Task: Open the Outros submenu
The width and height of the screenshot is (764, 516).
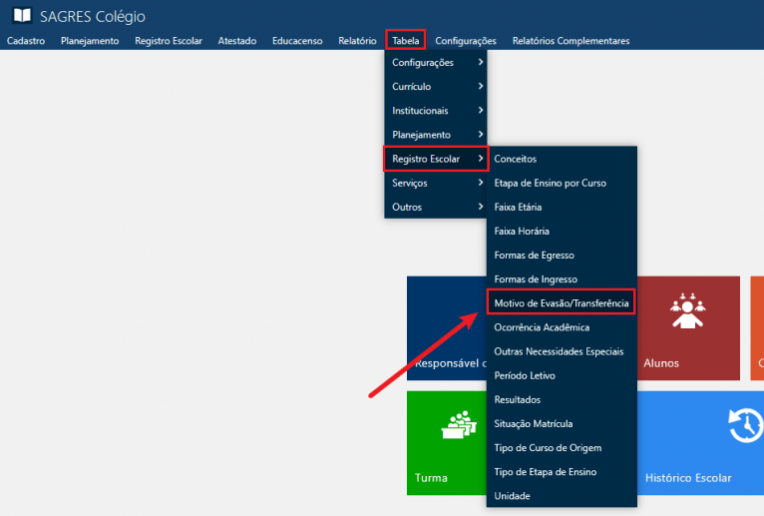Action: [436, 207]
